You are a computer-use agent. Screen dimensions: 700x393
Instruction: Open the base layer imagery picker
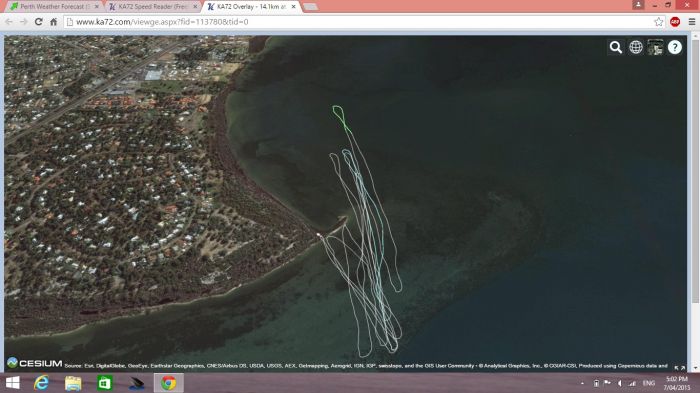(655, 47)
